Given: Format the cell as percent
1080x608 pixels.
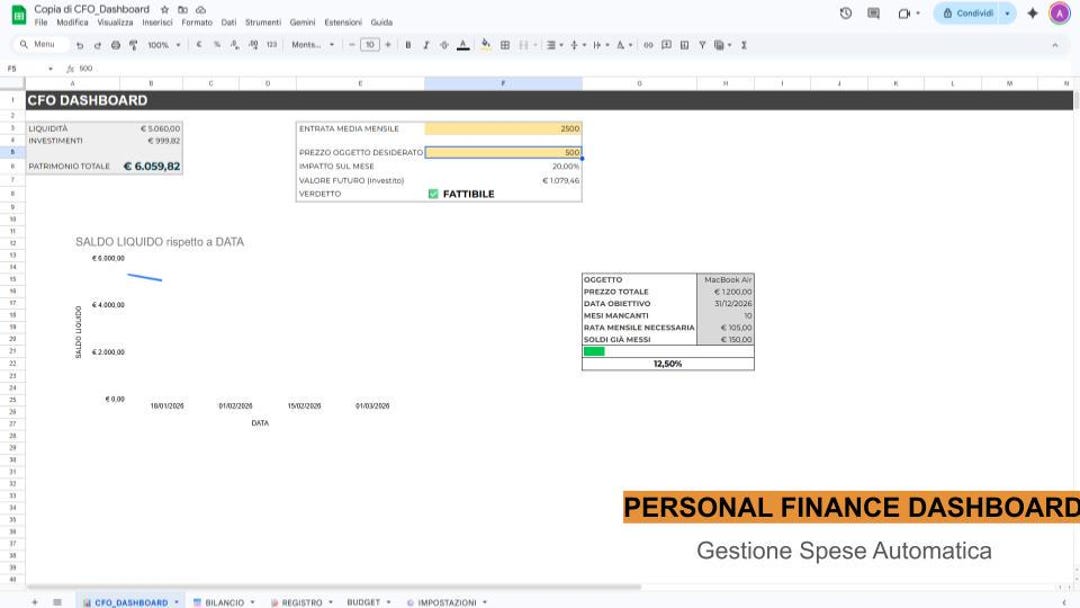Looking at the screenshot, I should (217, 45).
